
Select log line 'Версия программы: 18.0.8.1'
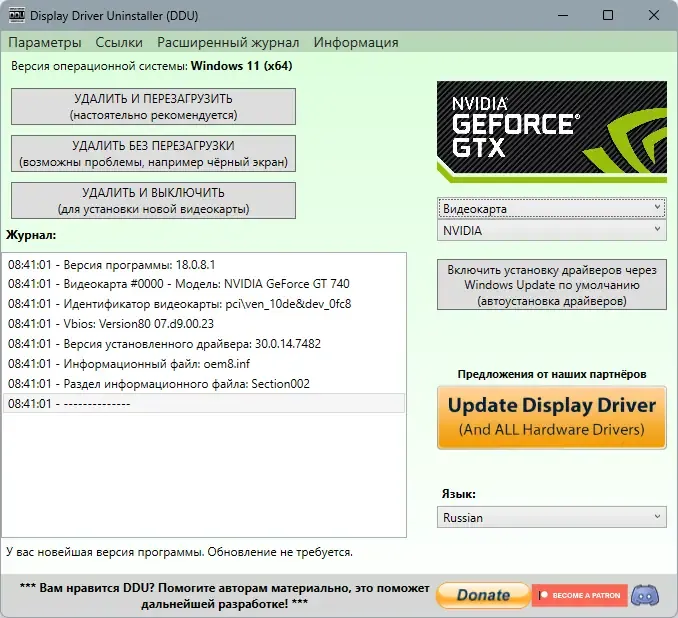(204, 264)
